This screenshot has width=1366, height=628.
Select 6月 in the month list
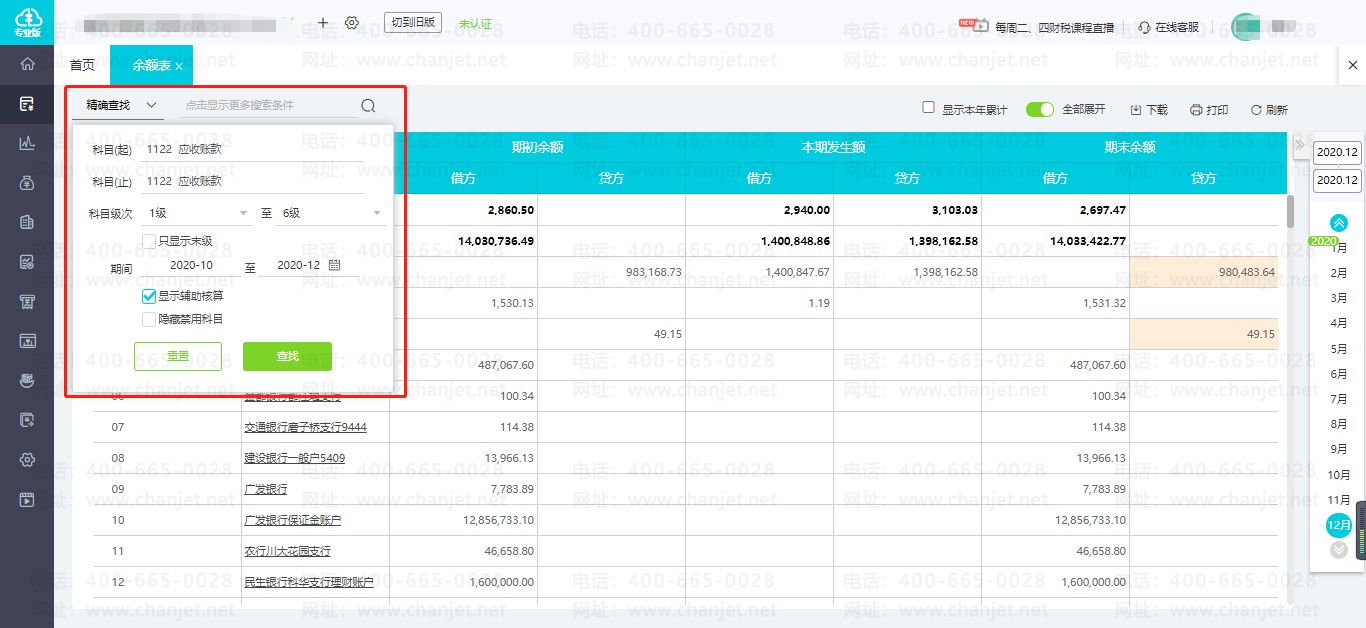[1339, 374]
